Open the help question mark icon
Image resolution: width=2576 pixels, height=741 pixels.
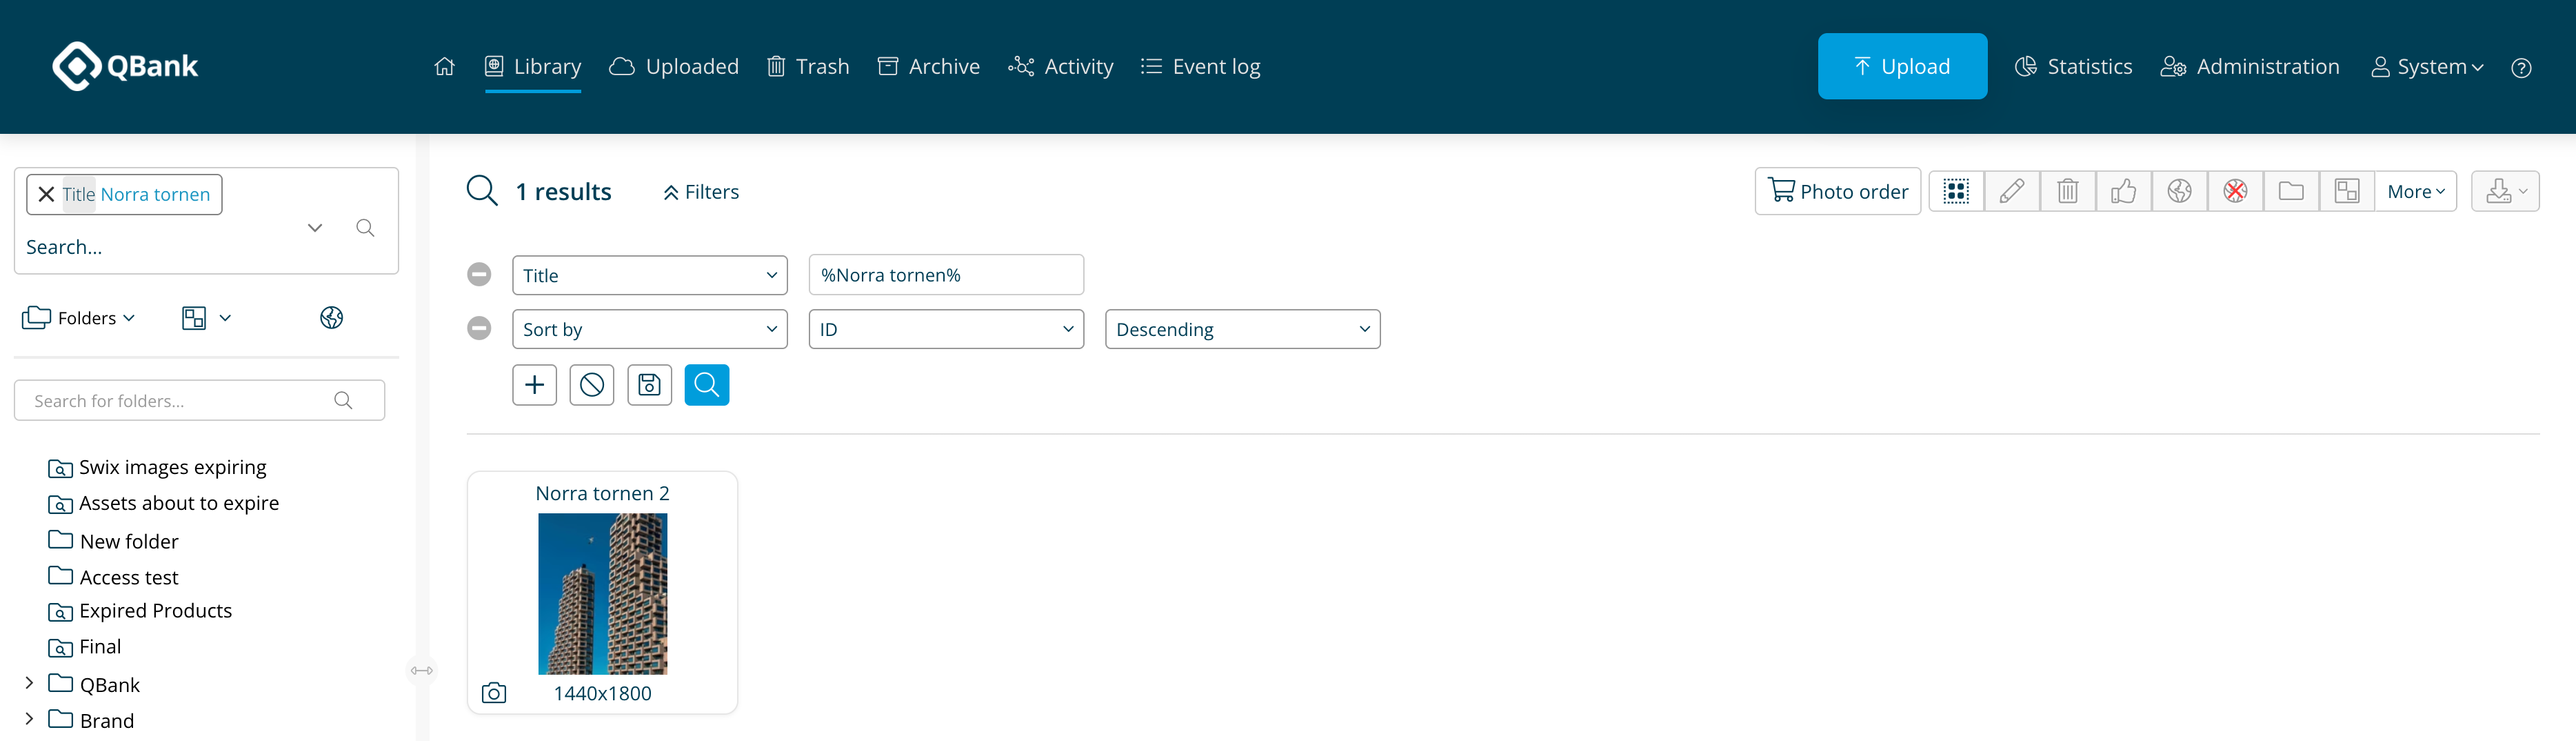point(2521,67)
